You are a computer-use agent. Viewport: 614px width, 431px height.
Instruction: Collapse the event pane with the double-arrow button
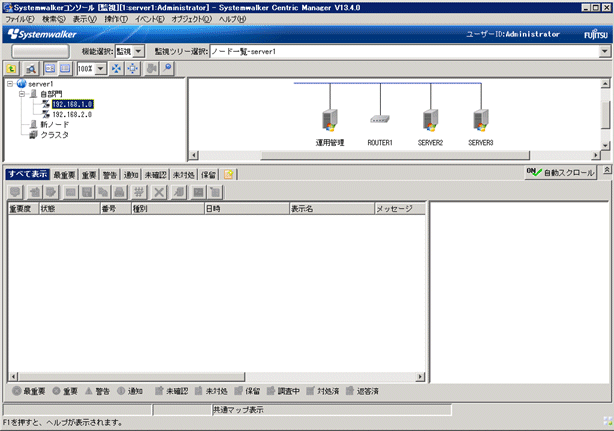pyautogui.click(x=607, y=170)
